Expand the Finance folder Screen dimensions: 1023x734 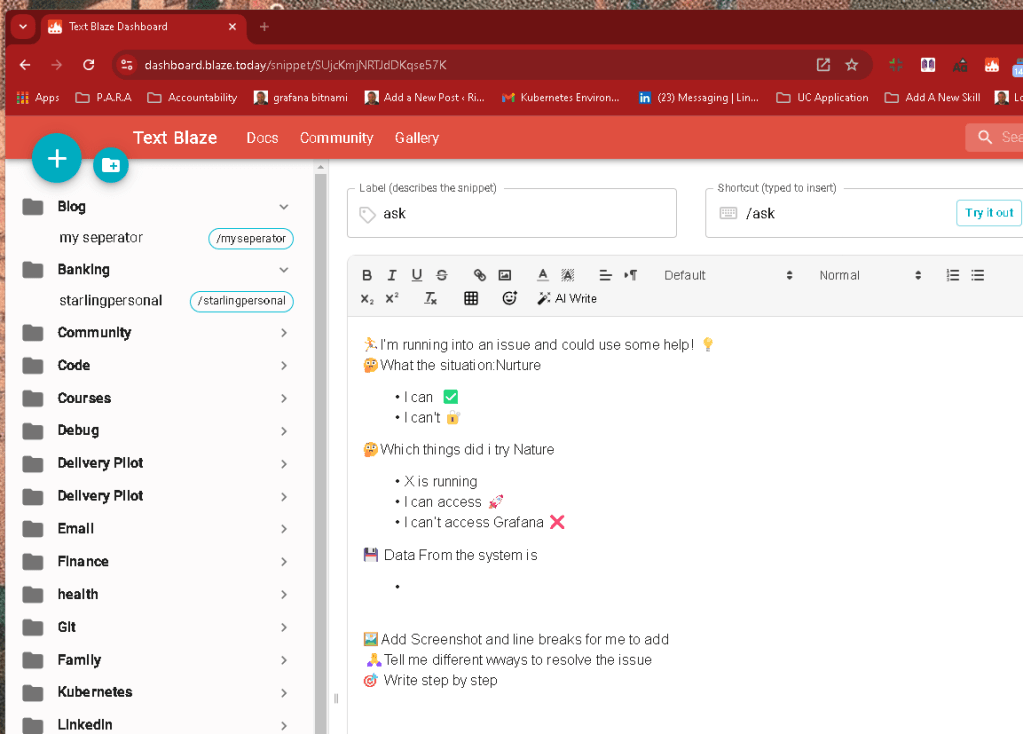click(x=284, y=561)
